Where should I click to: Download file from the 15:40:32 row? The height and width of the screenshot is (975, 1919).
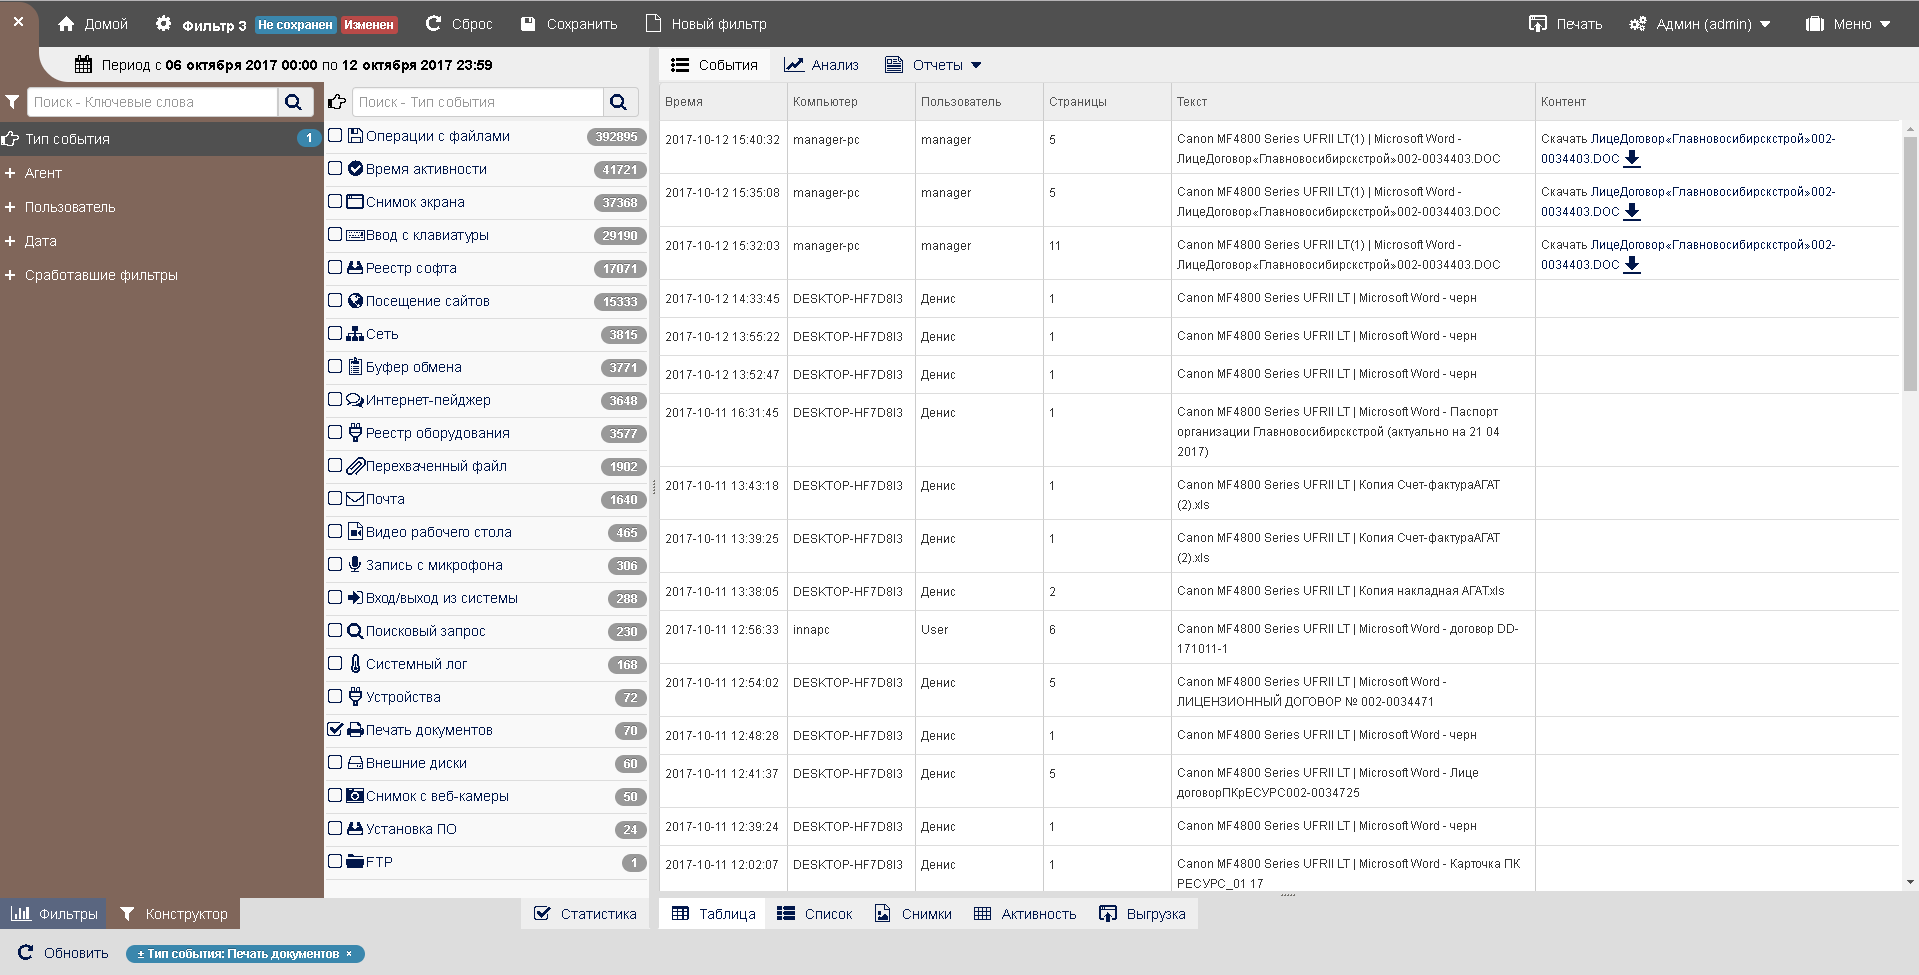click(x=1632, y=159)
